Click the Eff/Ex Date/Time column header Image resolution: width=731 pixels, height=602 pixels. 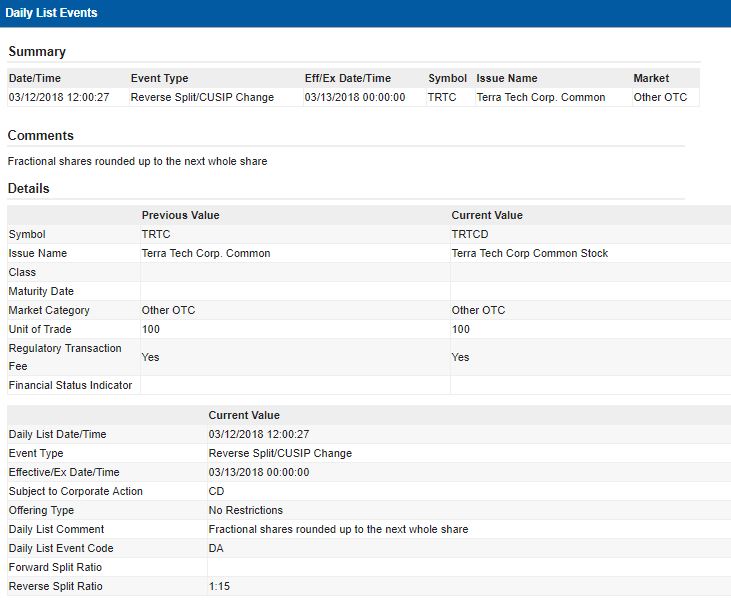[347, 78]
